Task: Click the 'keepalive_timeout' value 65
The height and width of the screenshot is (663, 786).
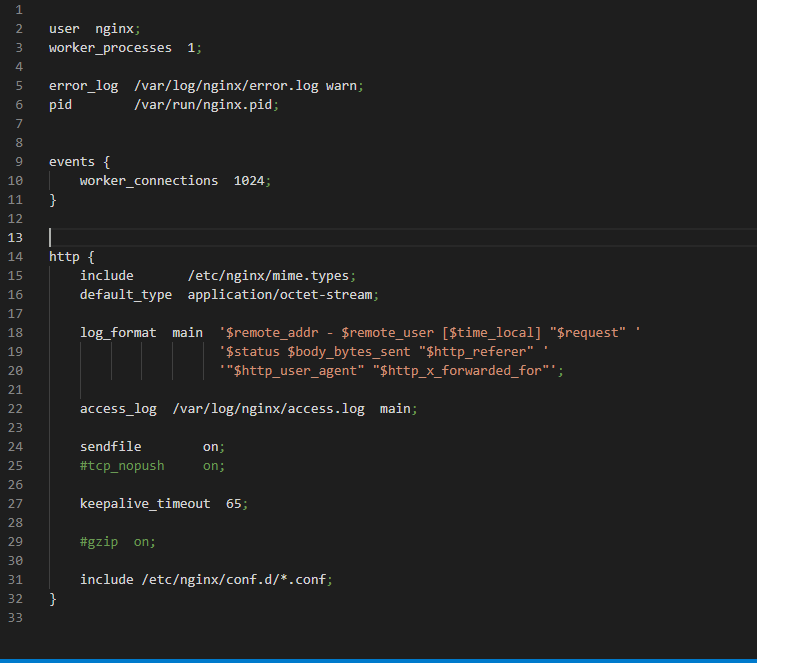Action: tap(233, 504)
